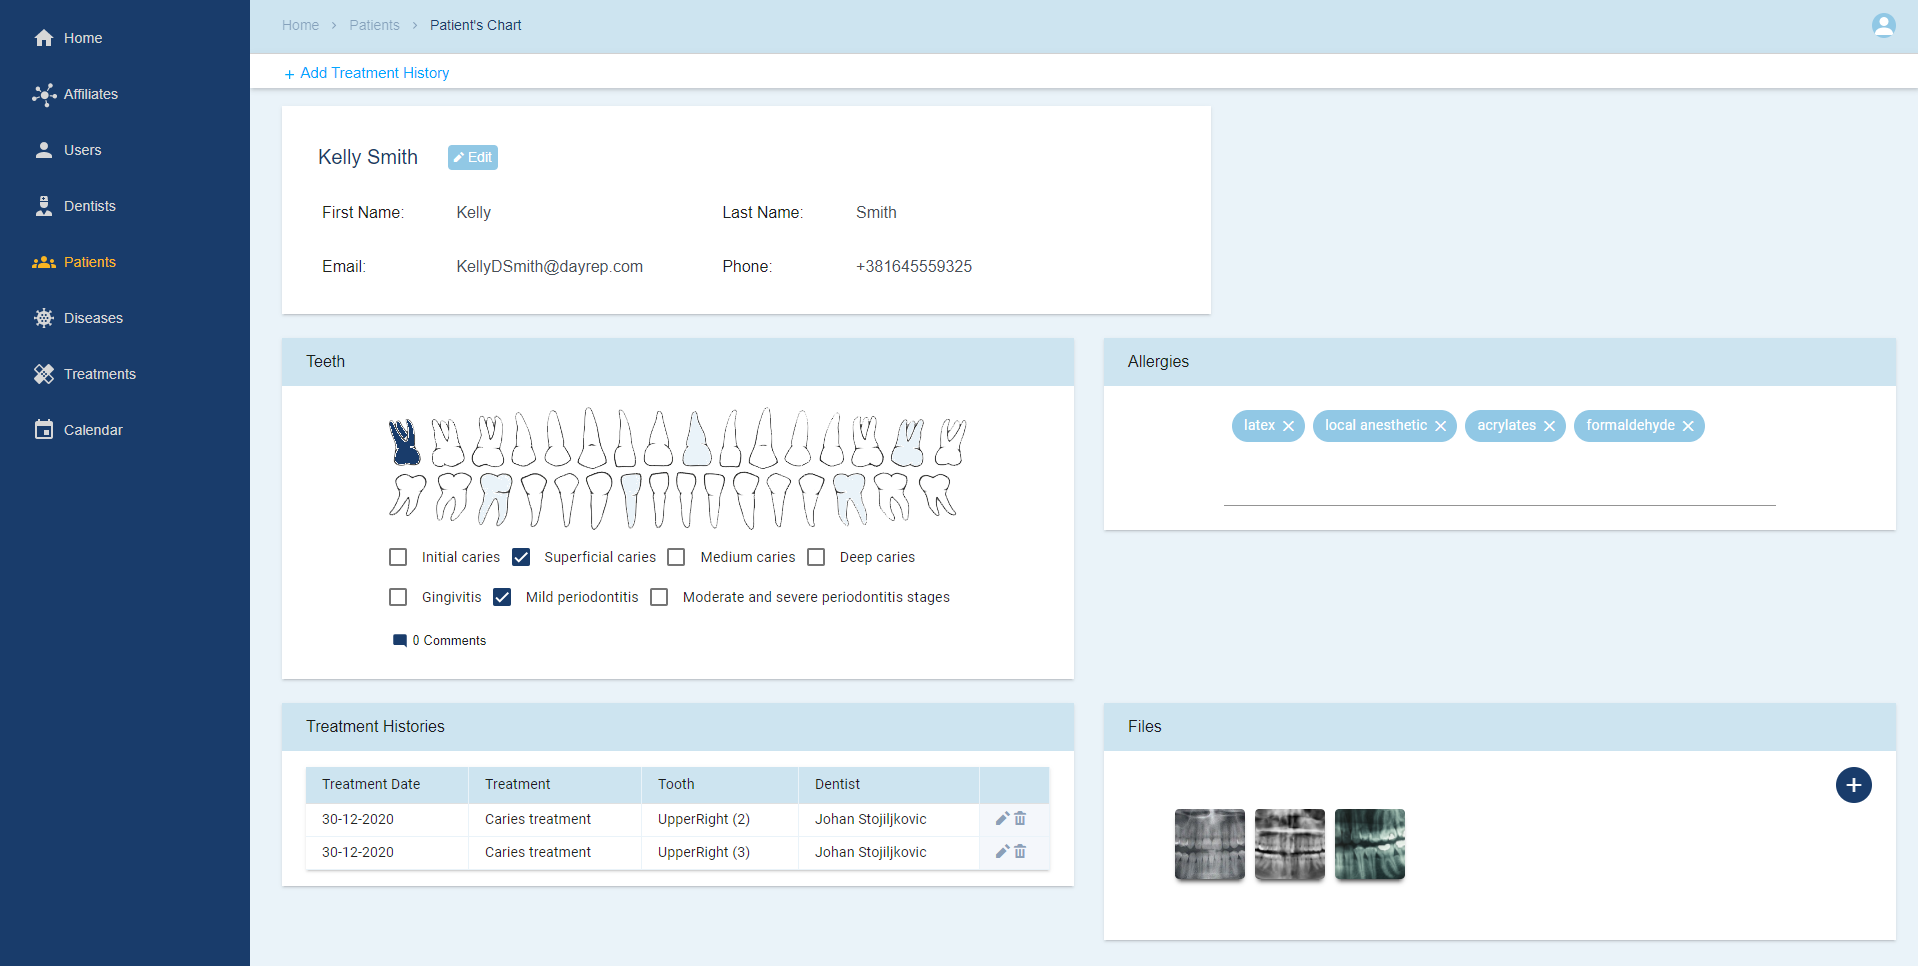
Task: Click the Diseases virus icon
Action: pyautogui.click(x=44, y=318)
